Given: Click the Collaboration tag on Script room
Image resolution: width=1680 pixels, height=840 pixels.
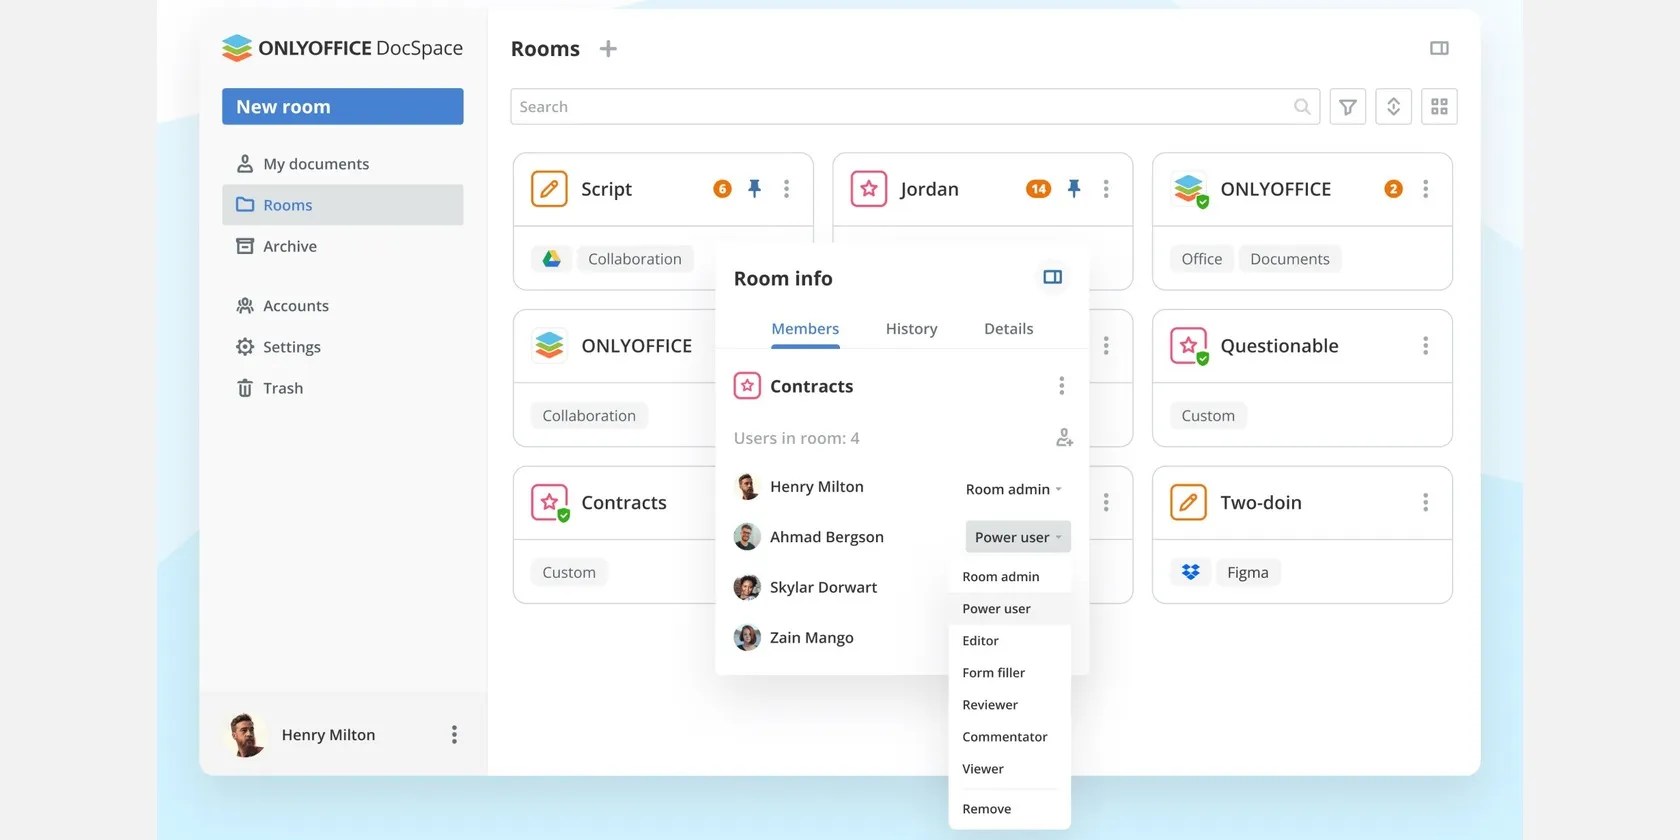Looking at the screenshot, I should click(635, 259).
